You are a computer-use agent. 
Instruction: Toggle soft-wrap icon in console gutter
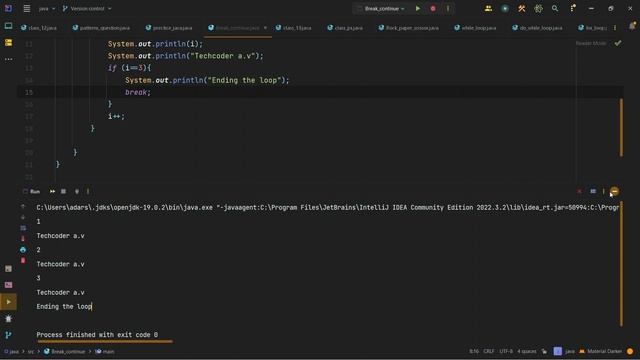click(x=23, y=228)
